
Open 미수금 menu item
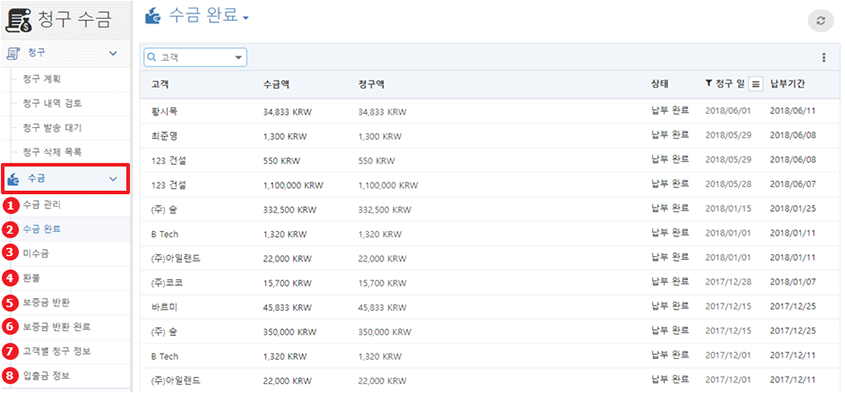[x=36, y=253]
